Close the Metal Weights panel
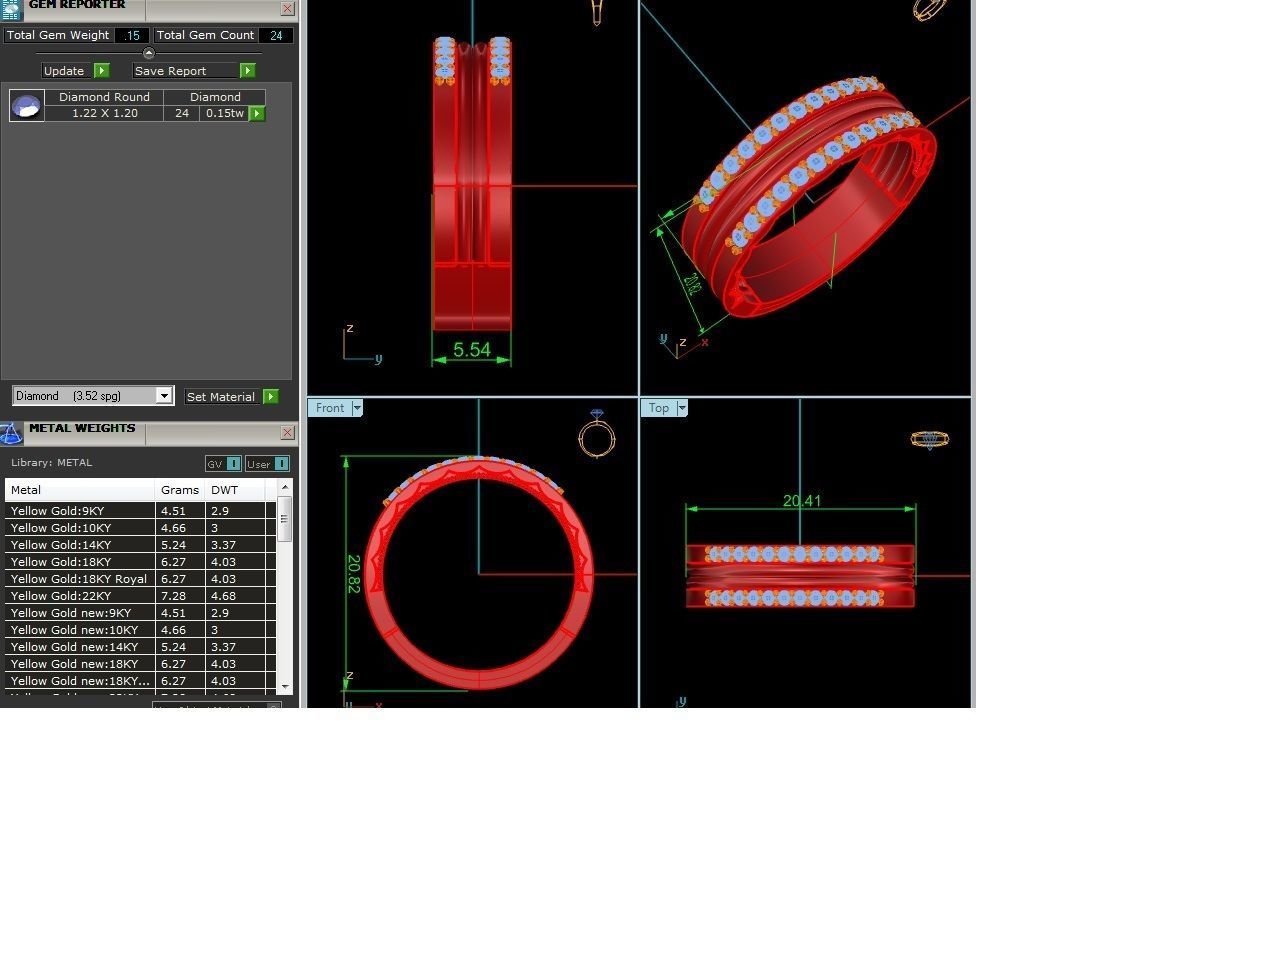This screenshot has width=1284, height=962. coord(288,433)
